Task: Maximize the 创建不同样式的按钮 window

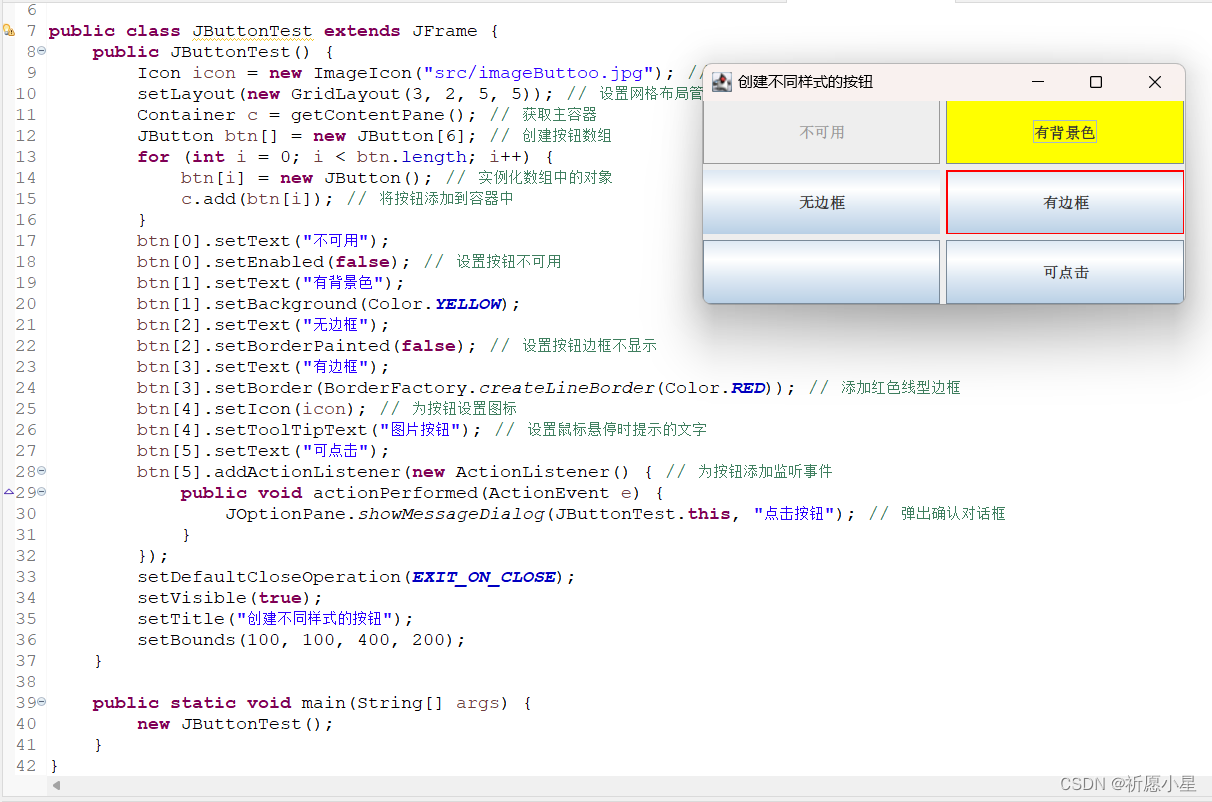Action: 1096,82
